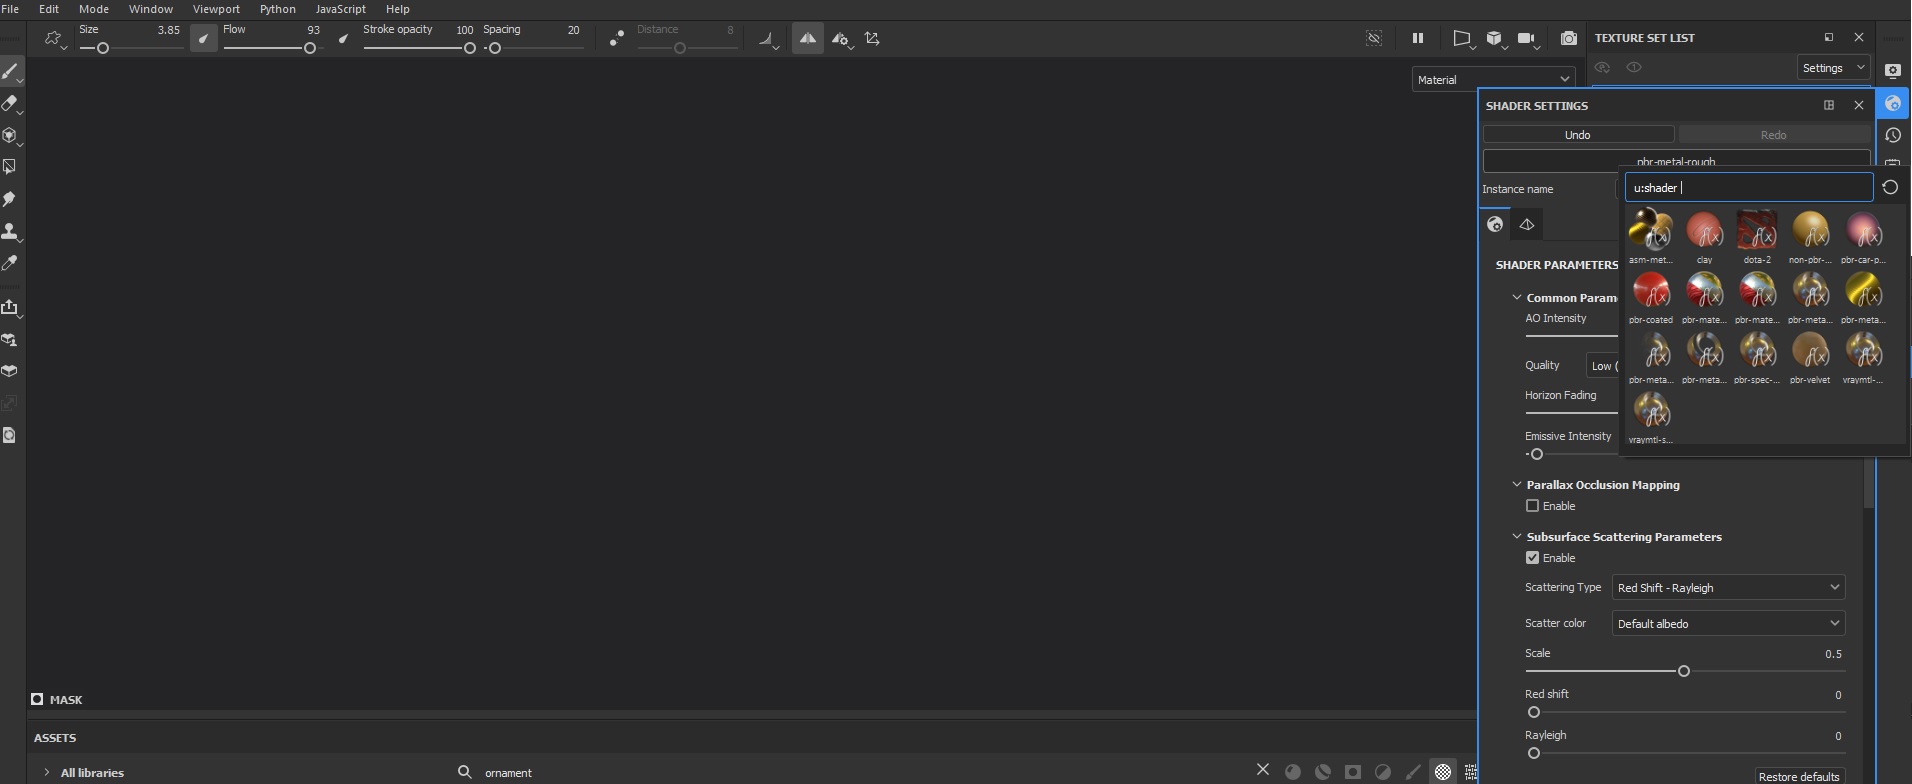Screen dimensions: 1912x784
Task: Select the pbr-velvet shader
Action: tap(1810, 357)
